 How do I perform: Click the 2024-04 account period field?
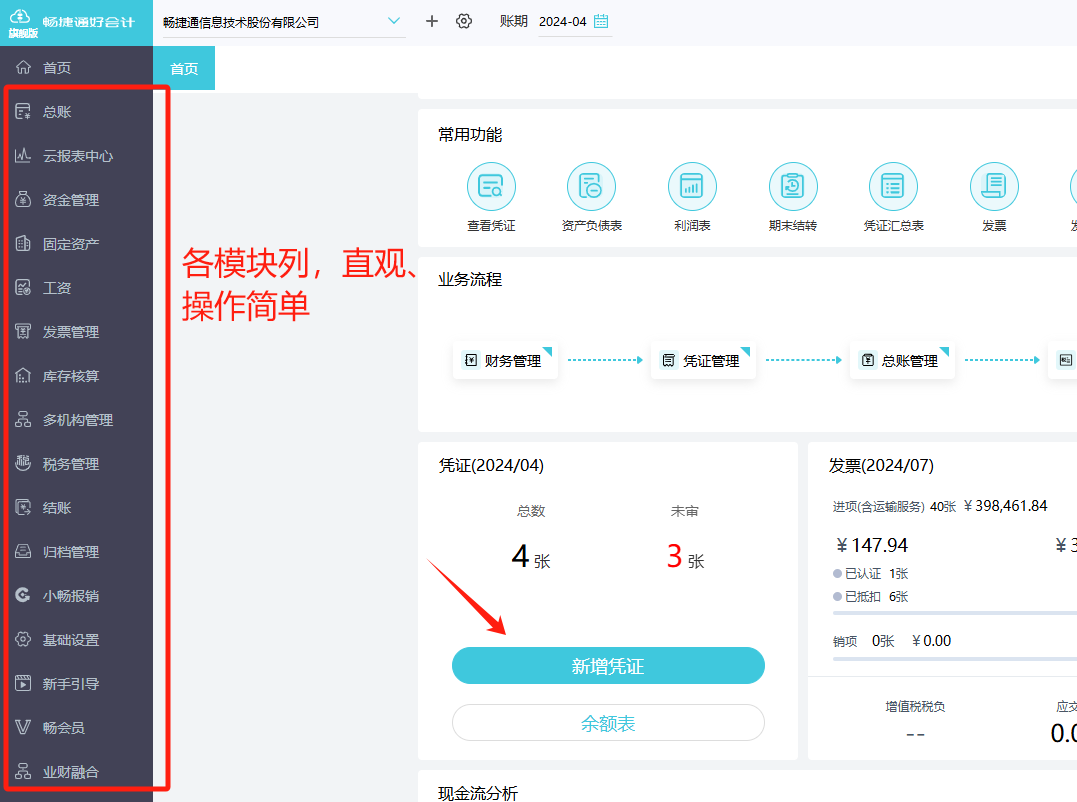(x=564, y=20)
